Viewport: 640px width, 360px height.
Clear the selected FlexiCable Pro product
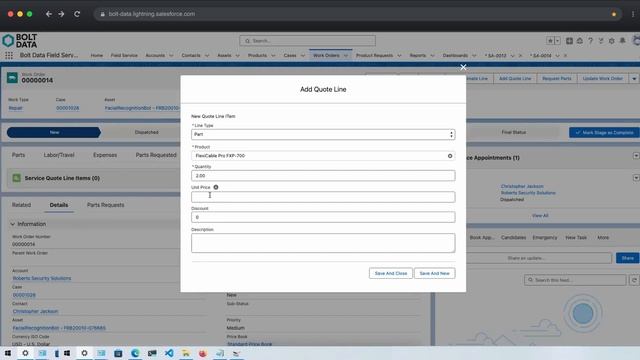(450, 156)
